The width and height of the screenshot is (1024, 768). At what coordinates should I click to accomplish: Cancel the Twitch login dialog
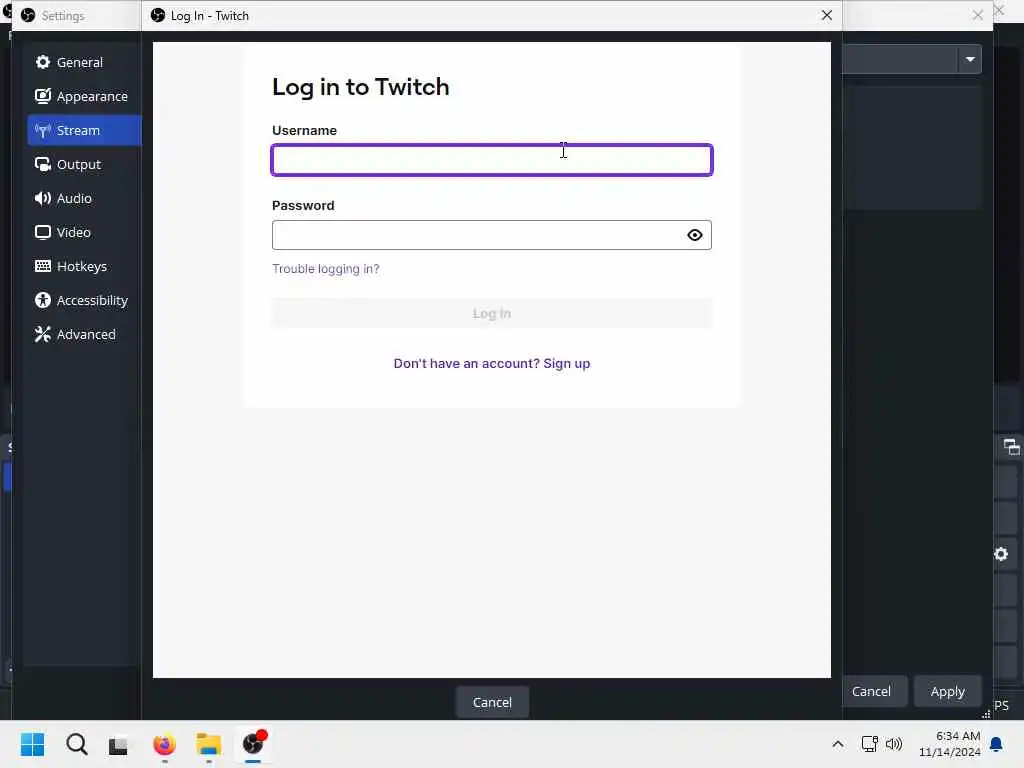[x=492, y=702]
